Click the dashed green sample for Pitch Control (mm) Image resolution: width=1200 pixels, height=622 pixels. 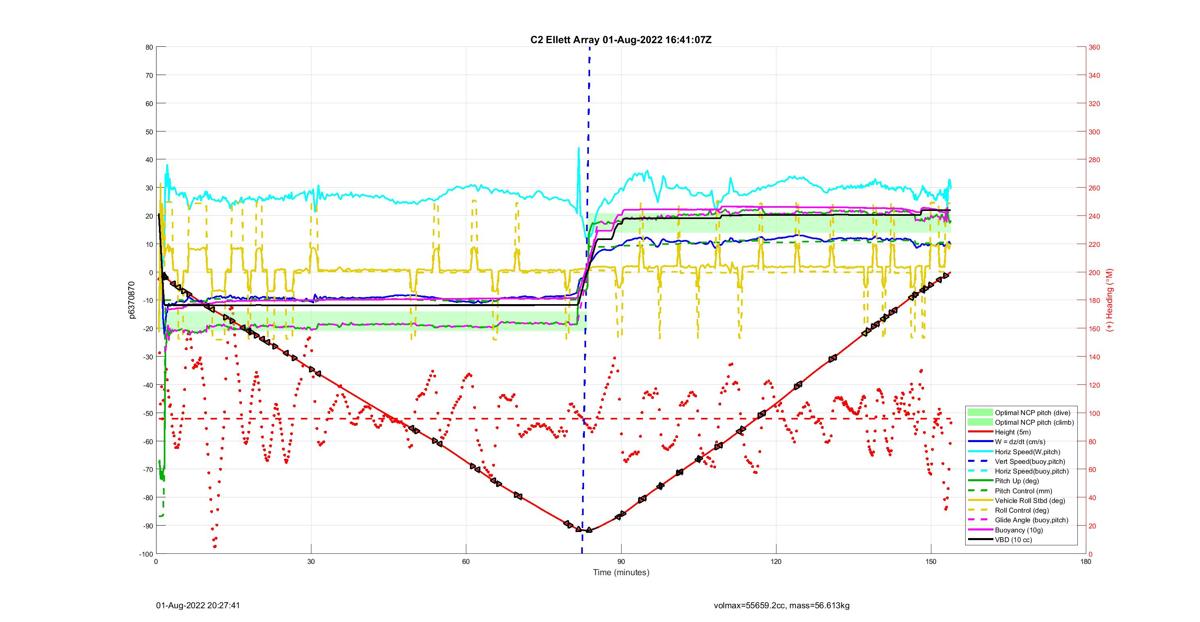980,491
